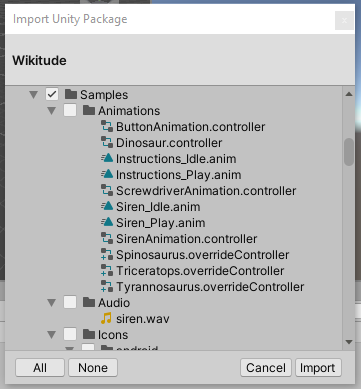Click the Audio folder label
Image resolution: width=361 pixels, height=389 pixels.
pyautogui.click(x=114, y=303)
